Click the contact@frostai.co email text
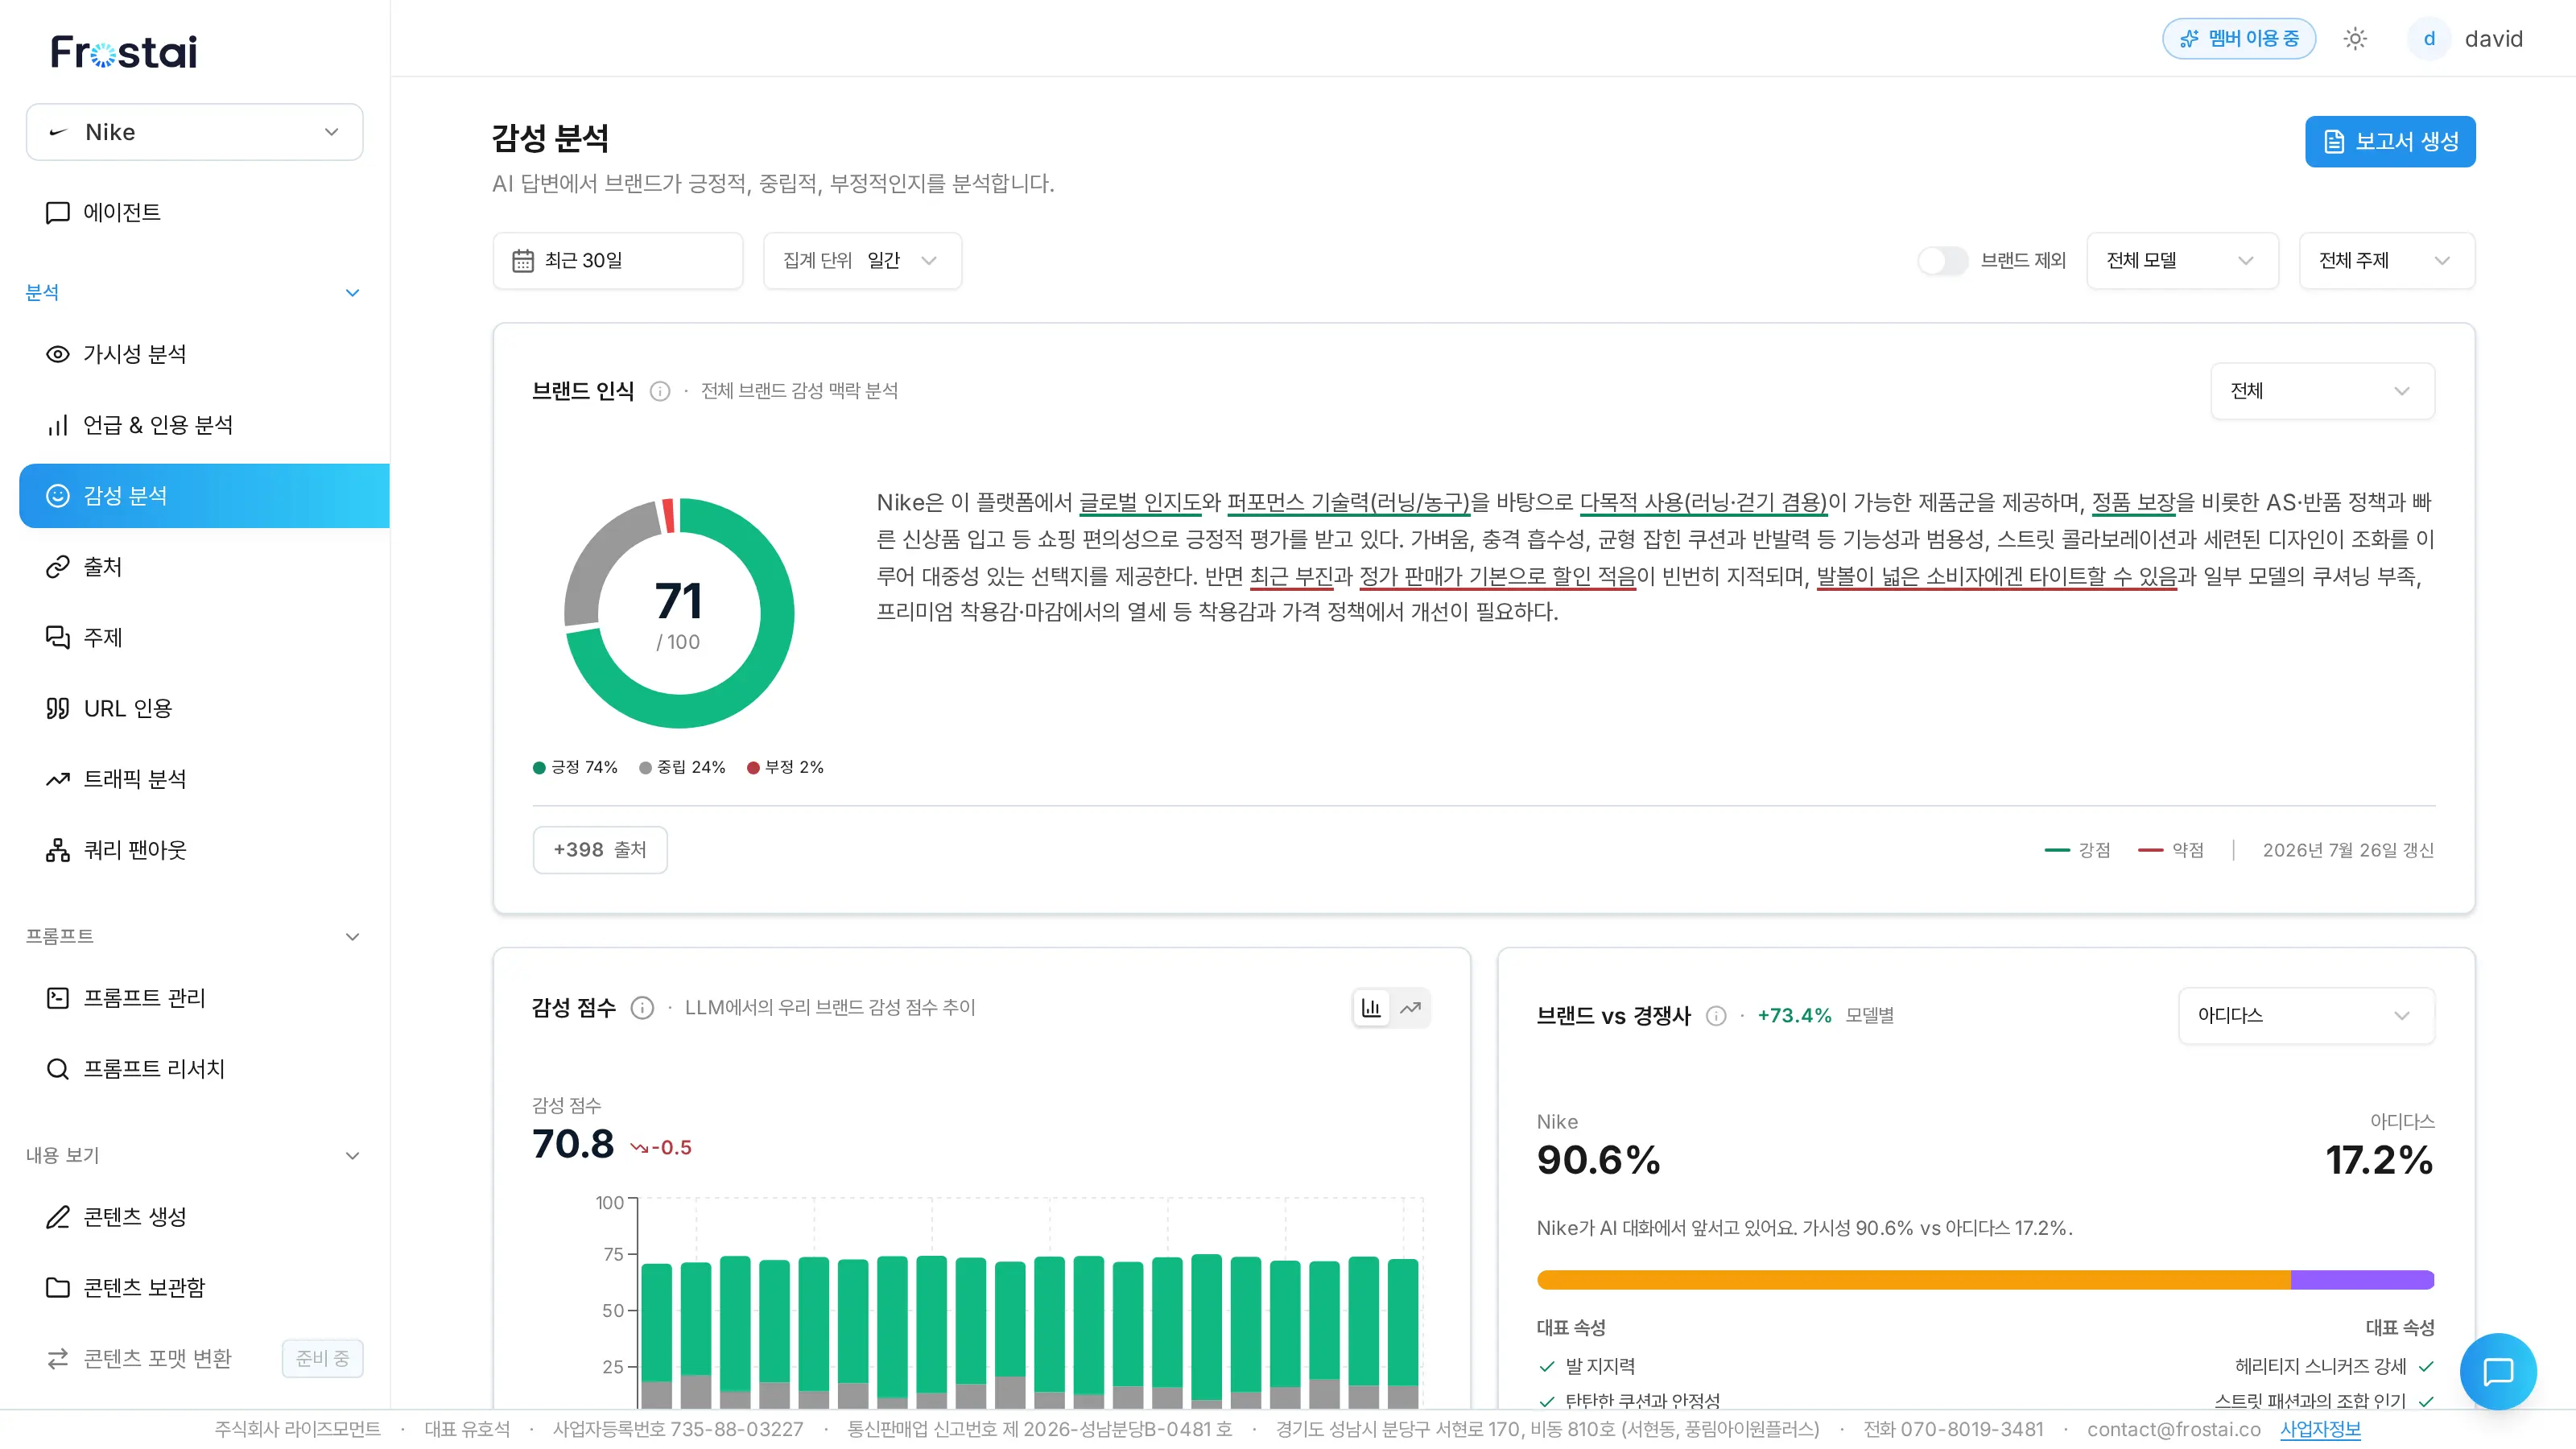The width and height of the screenshot is (2576, 1449). pos(2174,1430)
